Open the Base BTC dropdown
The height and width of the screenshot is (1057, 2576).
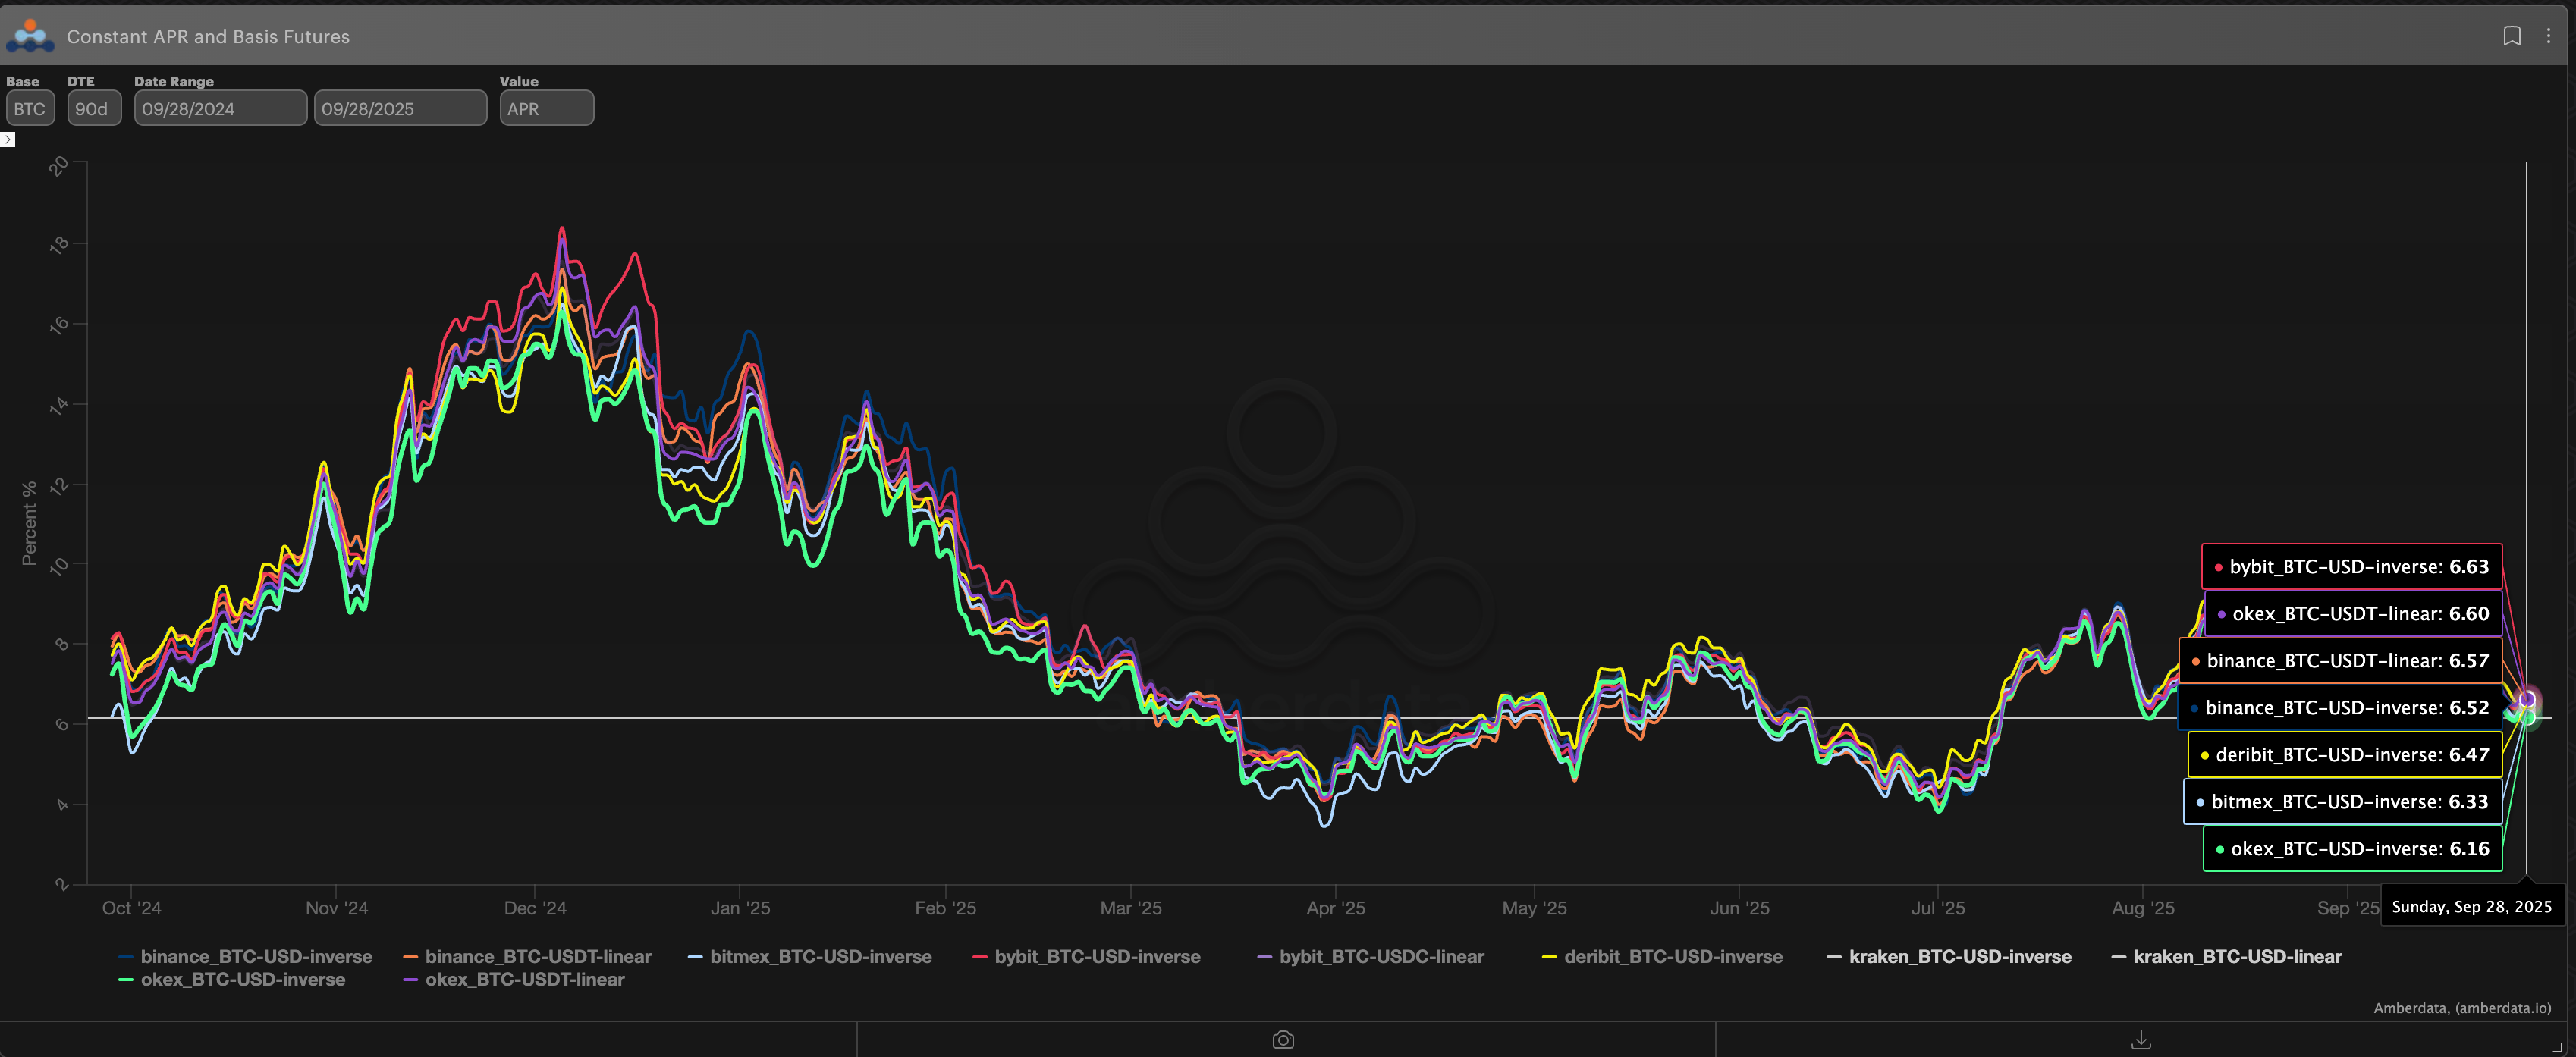click(30, 109)
